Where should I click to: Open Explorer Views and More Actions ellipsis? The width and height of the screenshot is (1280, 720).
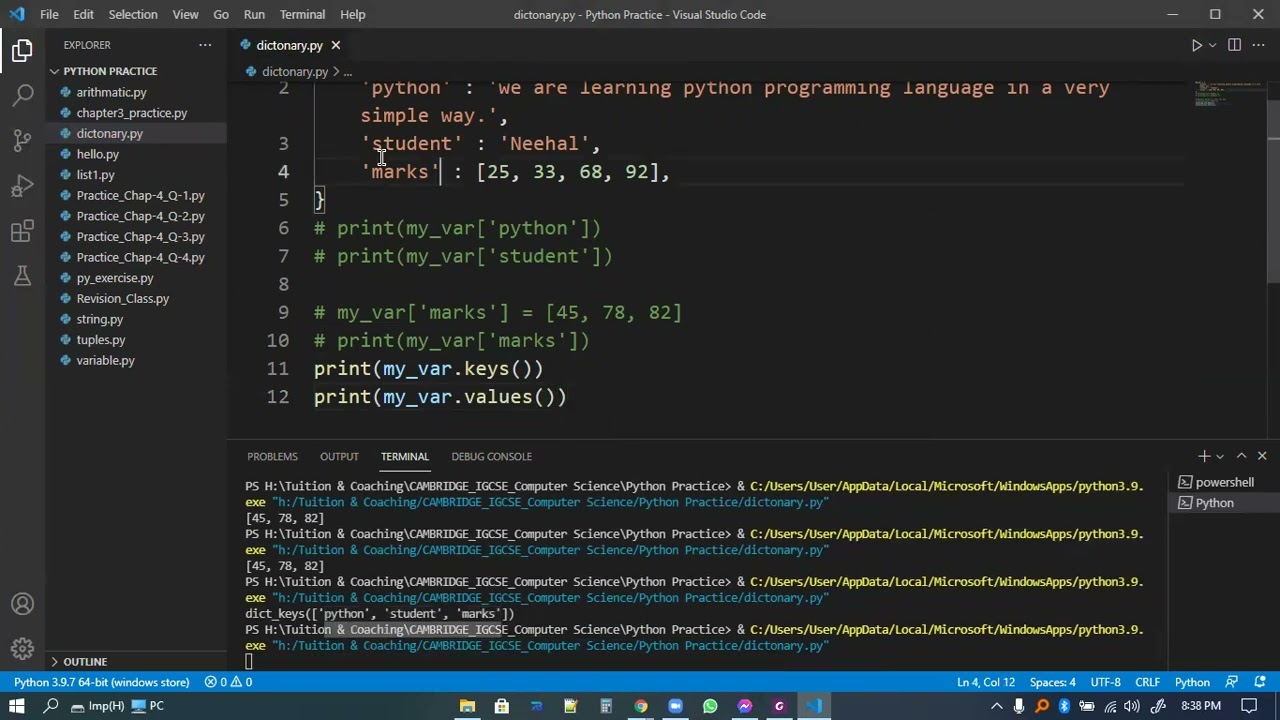(x=205, y=45)
